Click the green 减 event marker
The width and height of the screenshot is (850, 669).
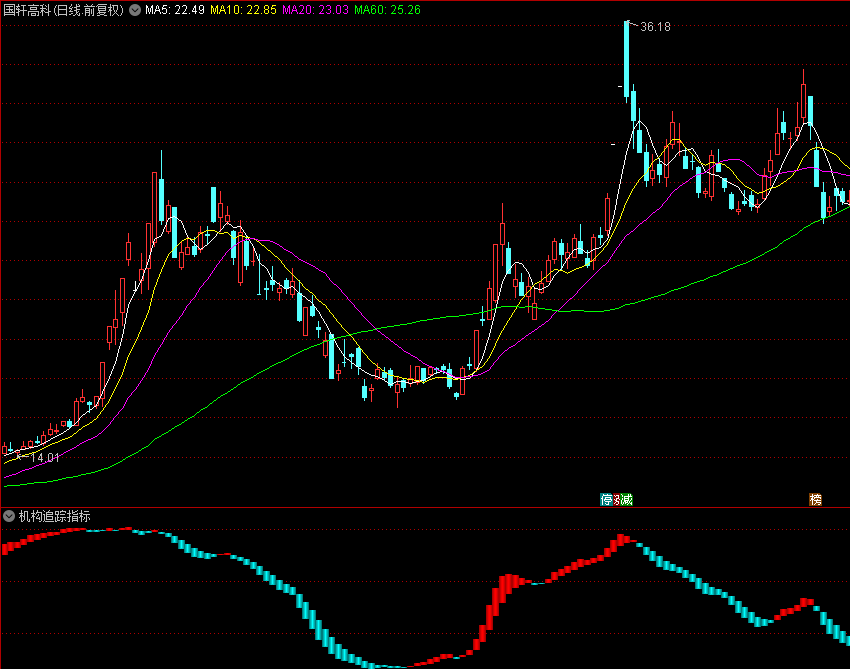(626, 499)
